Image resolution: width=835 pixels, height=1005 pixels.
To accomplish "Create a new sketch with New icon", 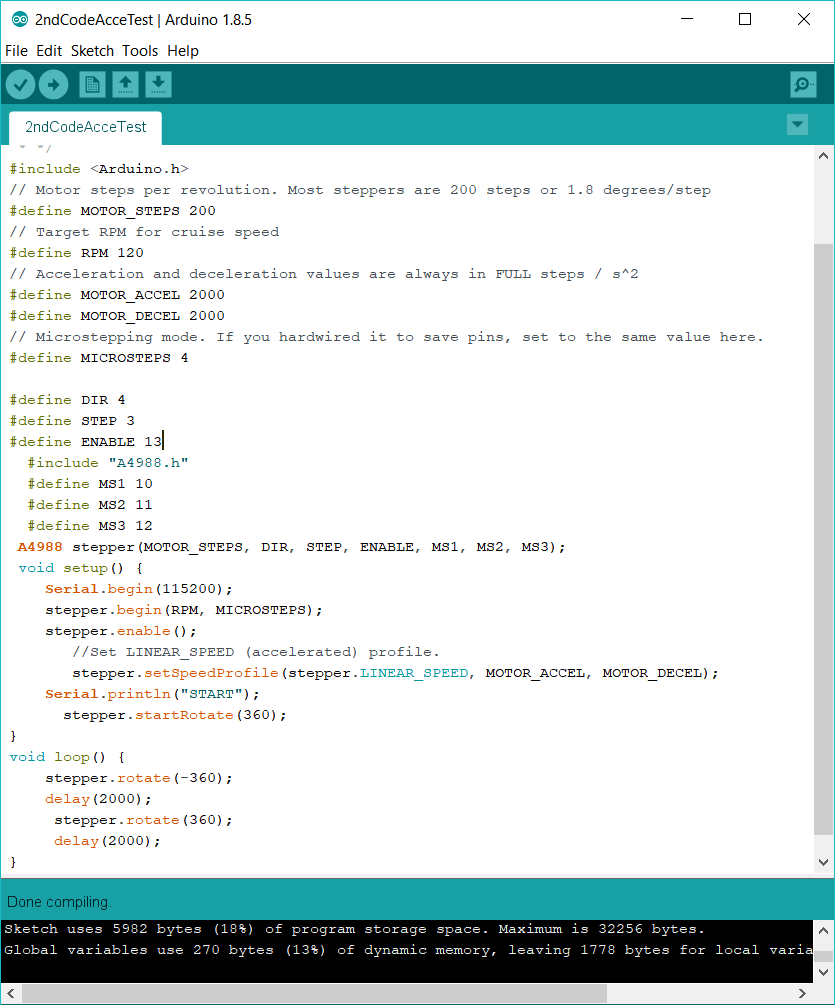I will (x=92, y=85).
